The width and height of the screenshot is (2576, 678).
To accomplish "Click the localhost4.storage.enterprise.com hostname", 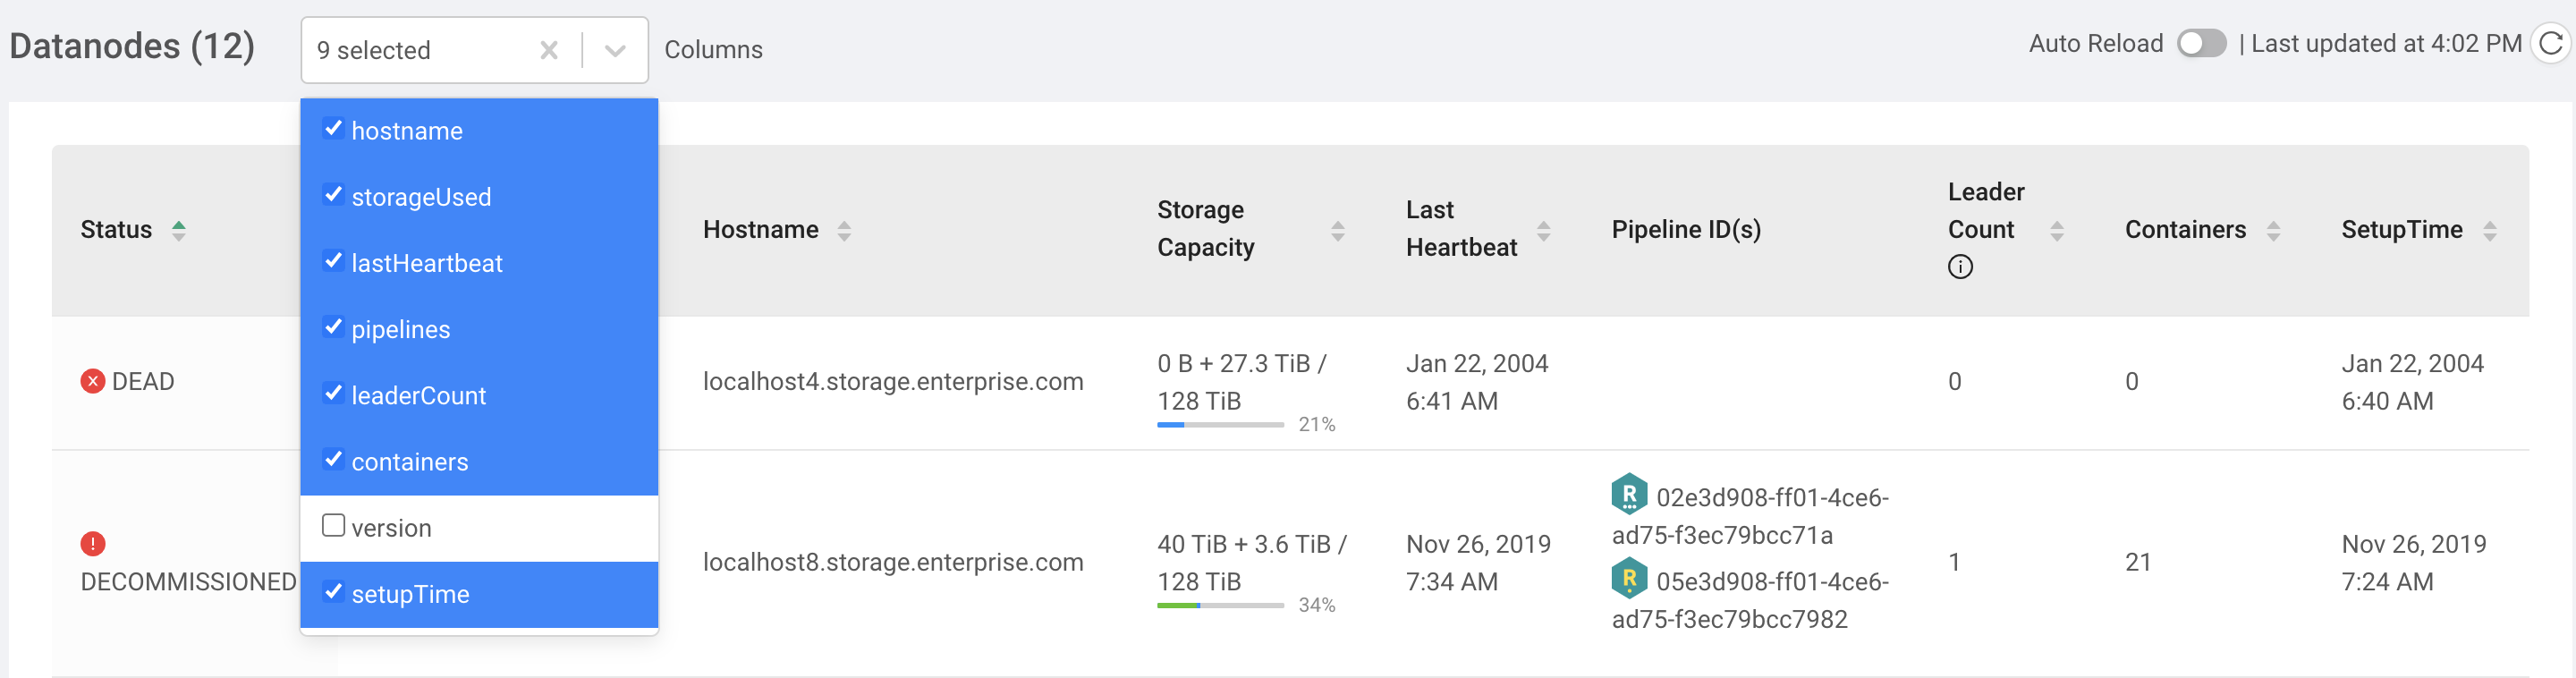I will (893, 381).
